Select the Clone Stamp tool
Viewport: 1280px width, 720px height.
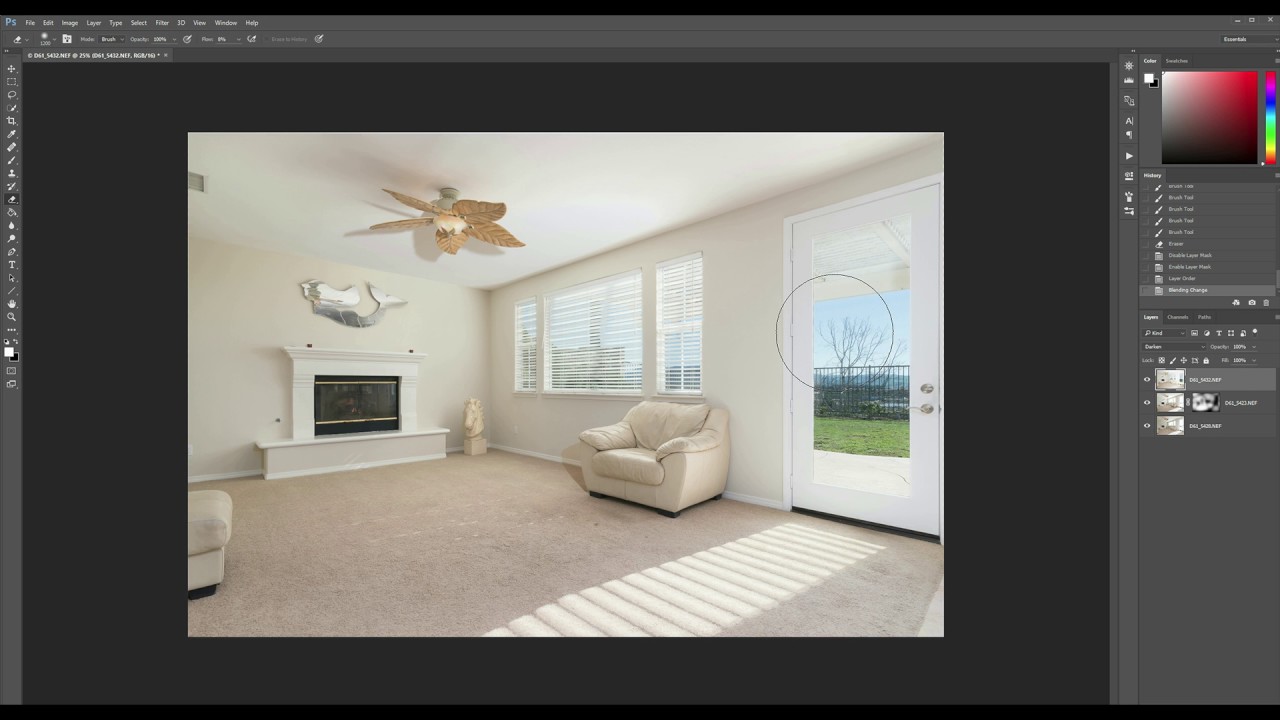click(x=11, y=173)
